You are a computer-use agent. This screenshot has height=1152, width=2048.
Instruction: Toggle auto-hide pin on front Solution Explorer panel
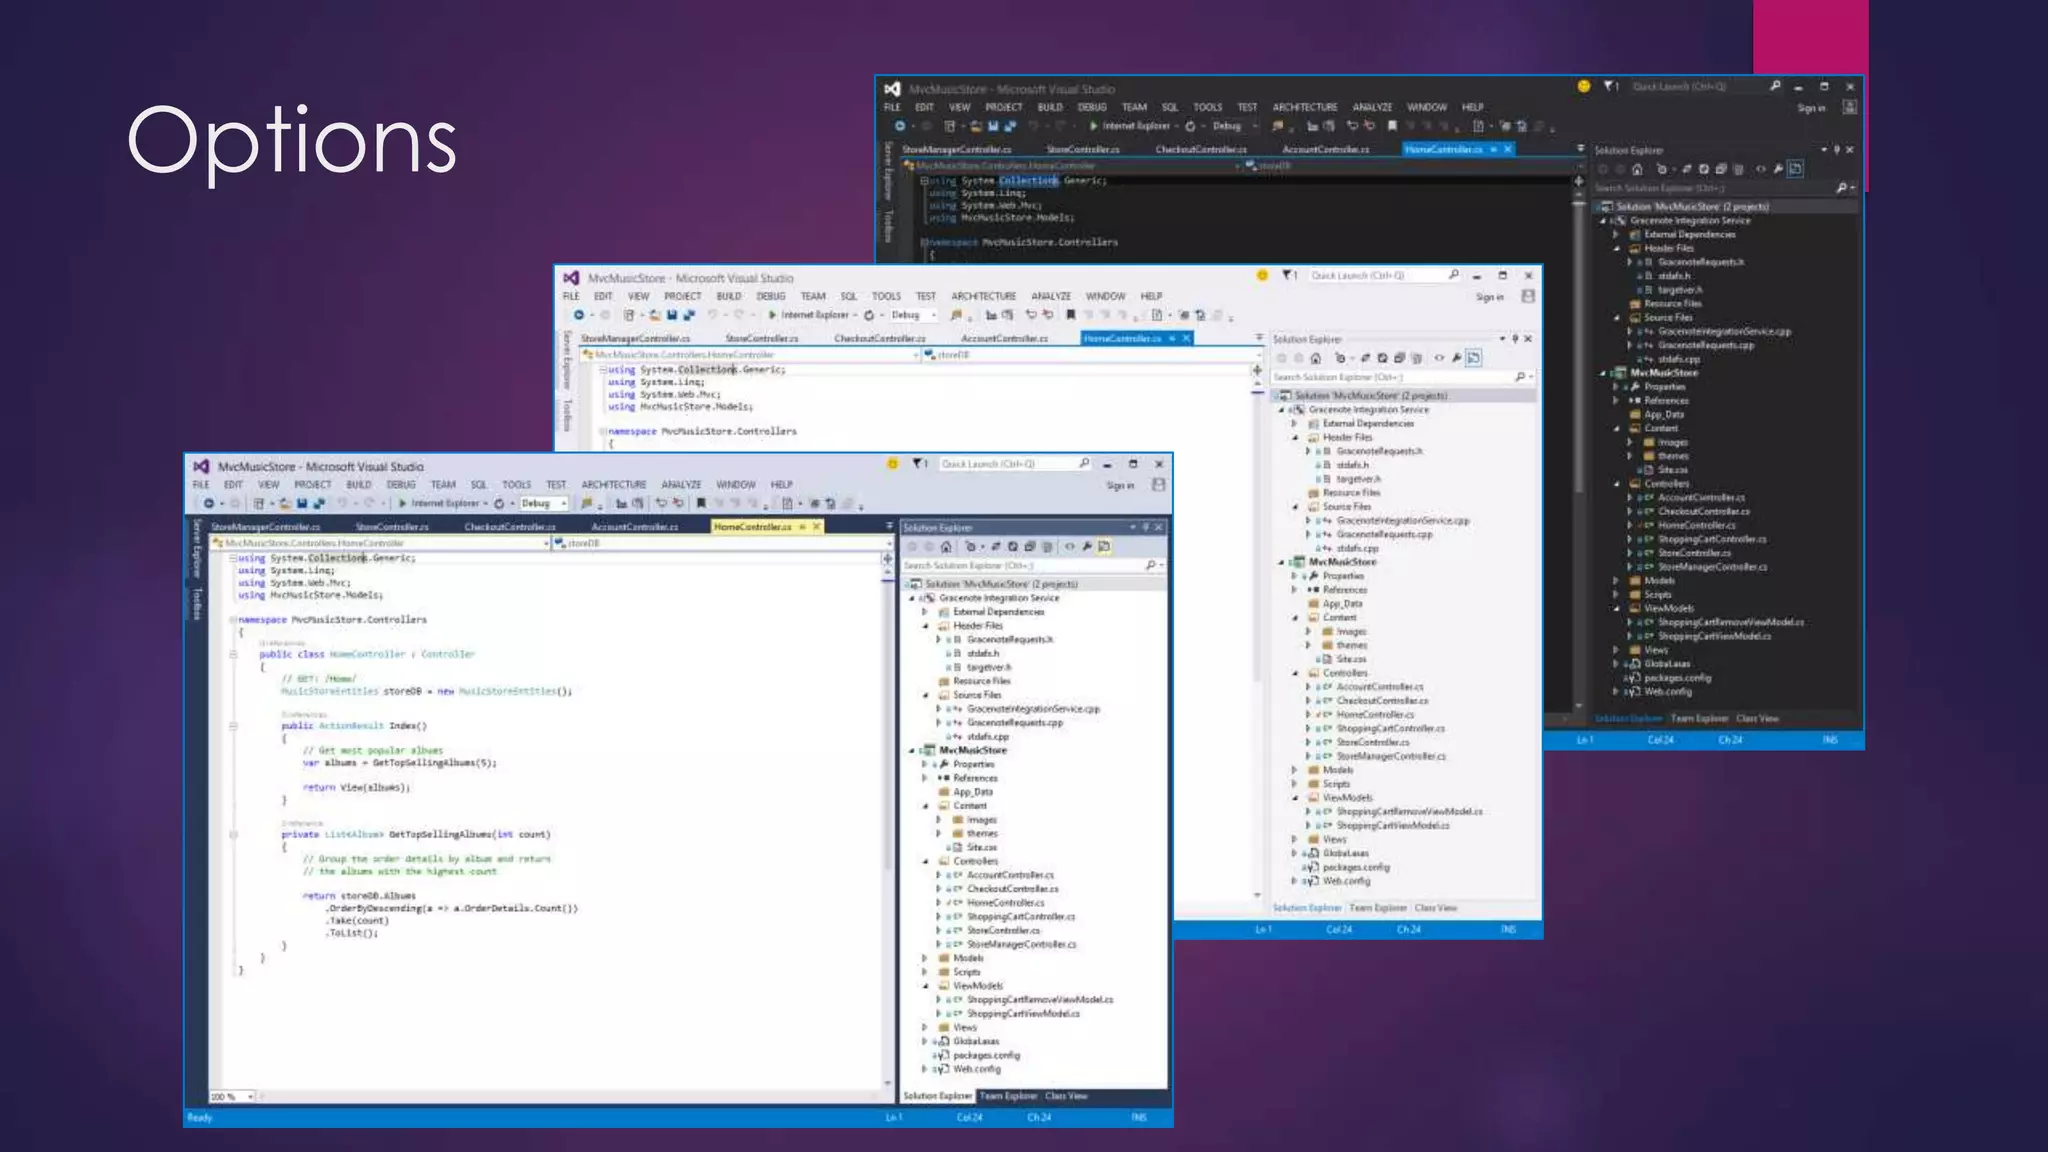tap(1146, 527)
